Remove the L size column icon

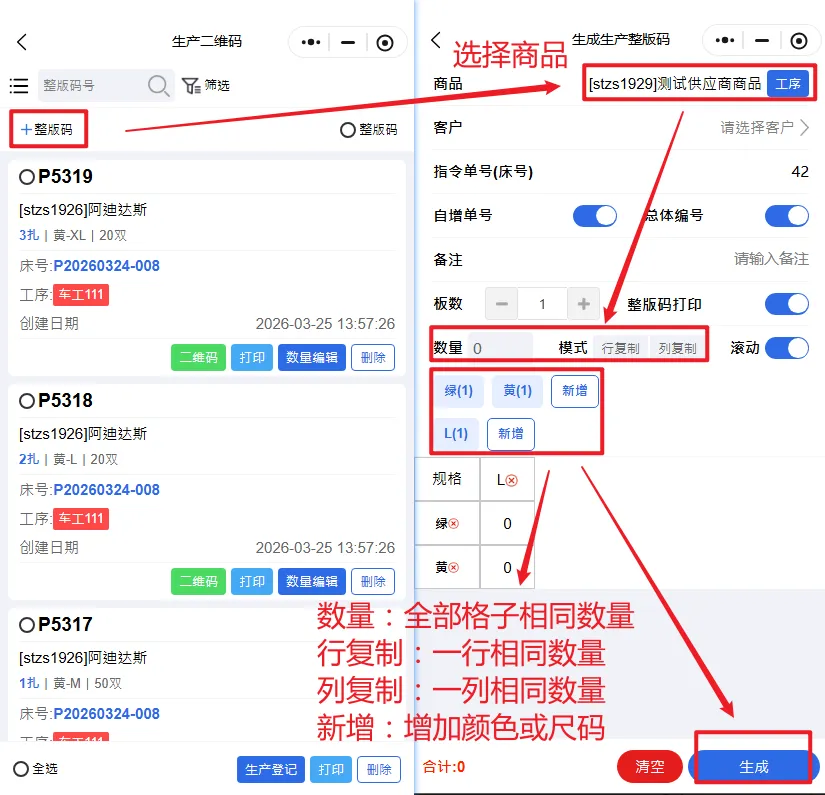click(512, 481)
